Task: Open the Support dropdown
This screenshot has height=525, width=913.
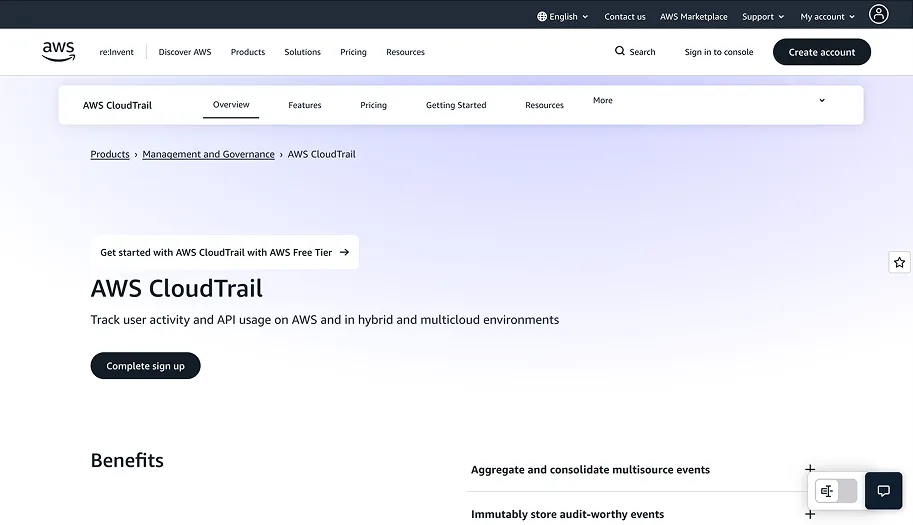Action: [763, 16]
